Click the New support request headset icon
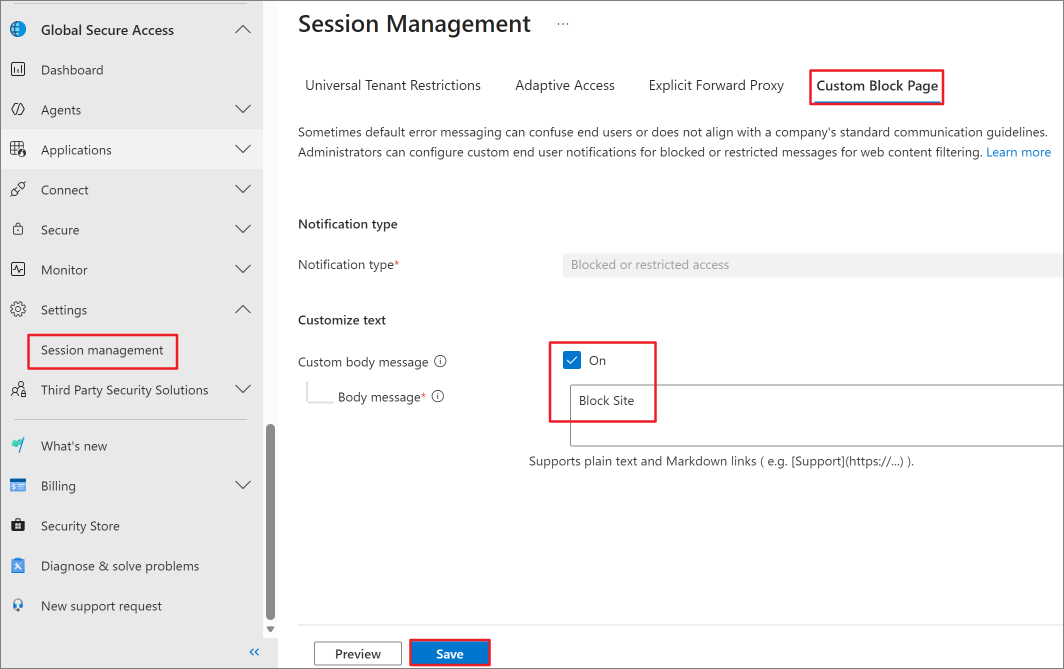The width and height of the screenshot is (1064, 669). tap(18, 605)
